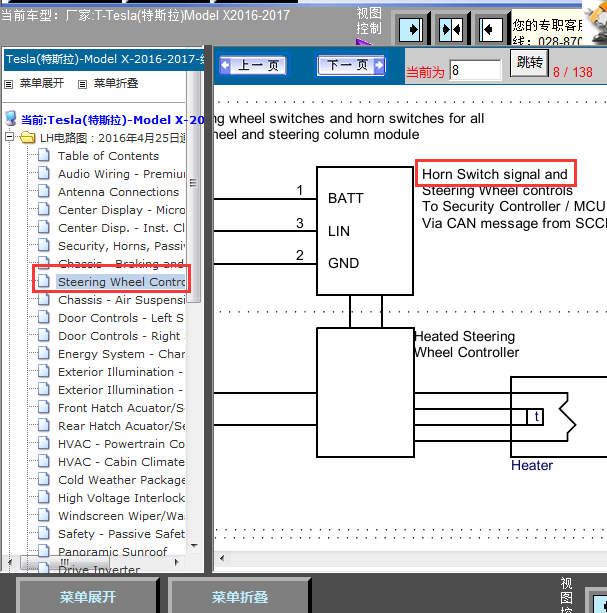
Task: Click 菜单折叠 link in the tree header
Action: 116,83
